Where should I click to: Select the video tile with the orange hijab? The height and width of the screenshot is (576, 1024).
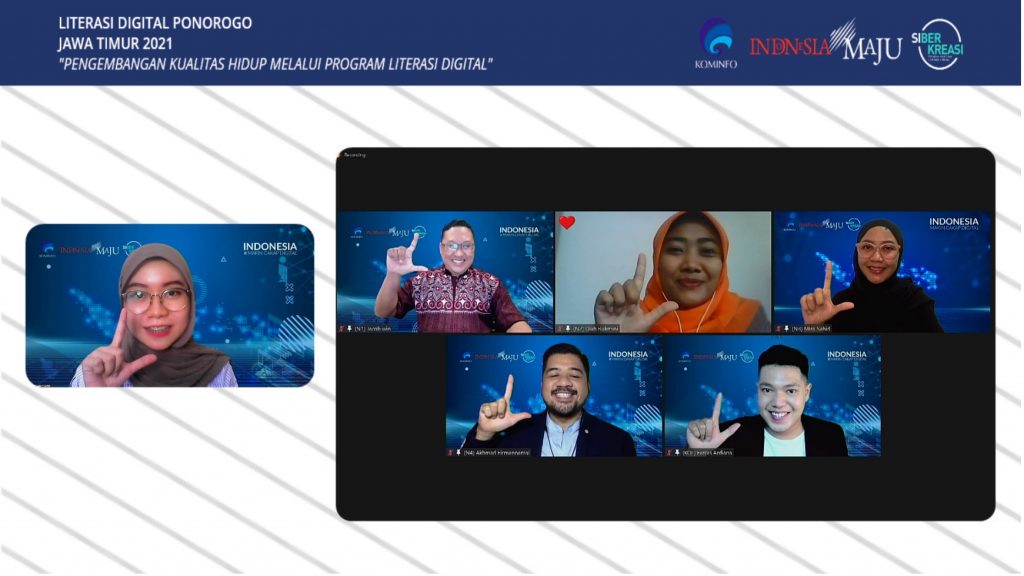(x=663, y=271)
